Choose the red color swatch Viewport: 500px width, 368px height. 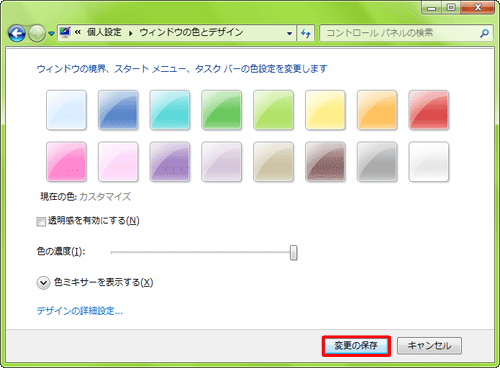(x=429, y=110)
